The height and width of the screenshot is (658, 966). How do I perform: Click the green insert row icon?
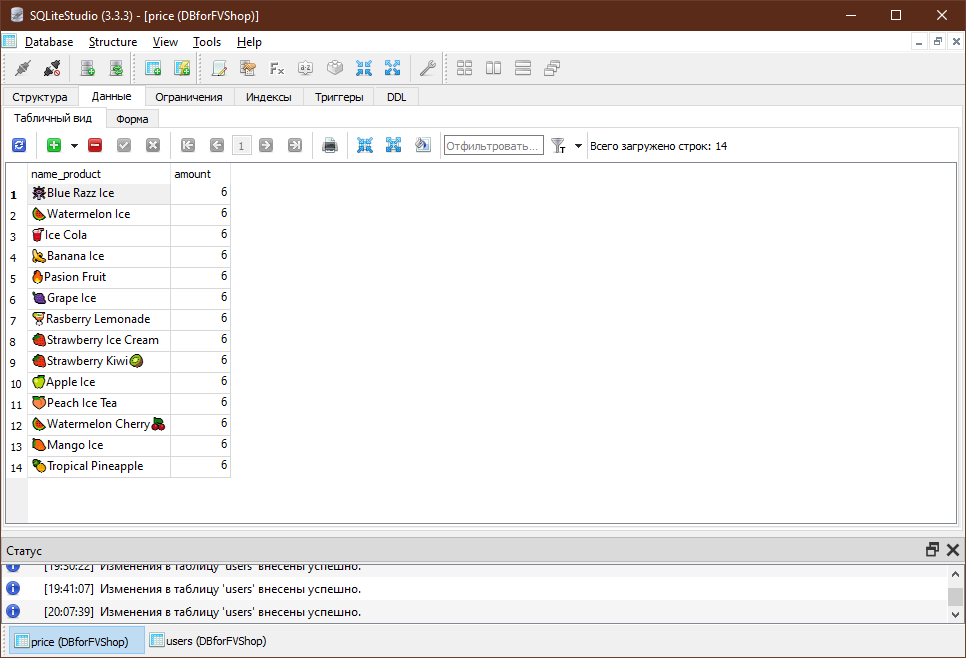coord(54,145)
